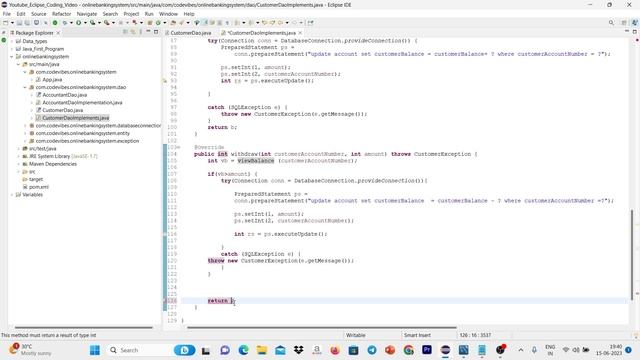Click the magnifier Search icon at top right
The width and height of the screenshot is (640, 360).
[x=611, y=23]
